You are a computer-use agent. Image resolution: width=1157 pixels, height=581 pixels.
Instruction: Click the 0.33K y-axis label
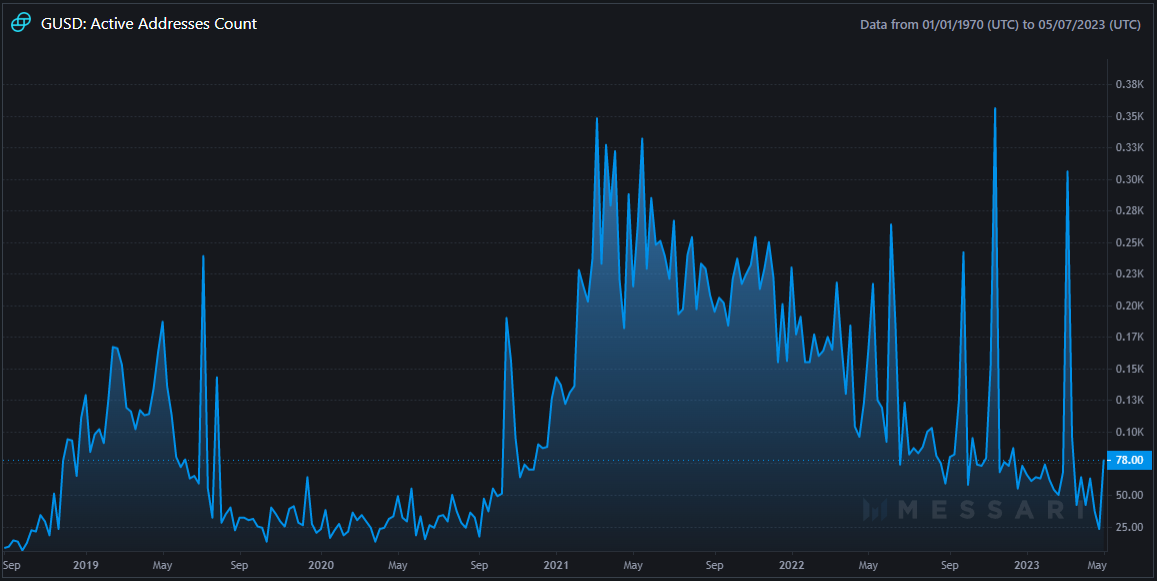pos(1130,148)
